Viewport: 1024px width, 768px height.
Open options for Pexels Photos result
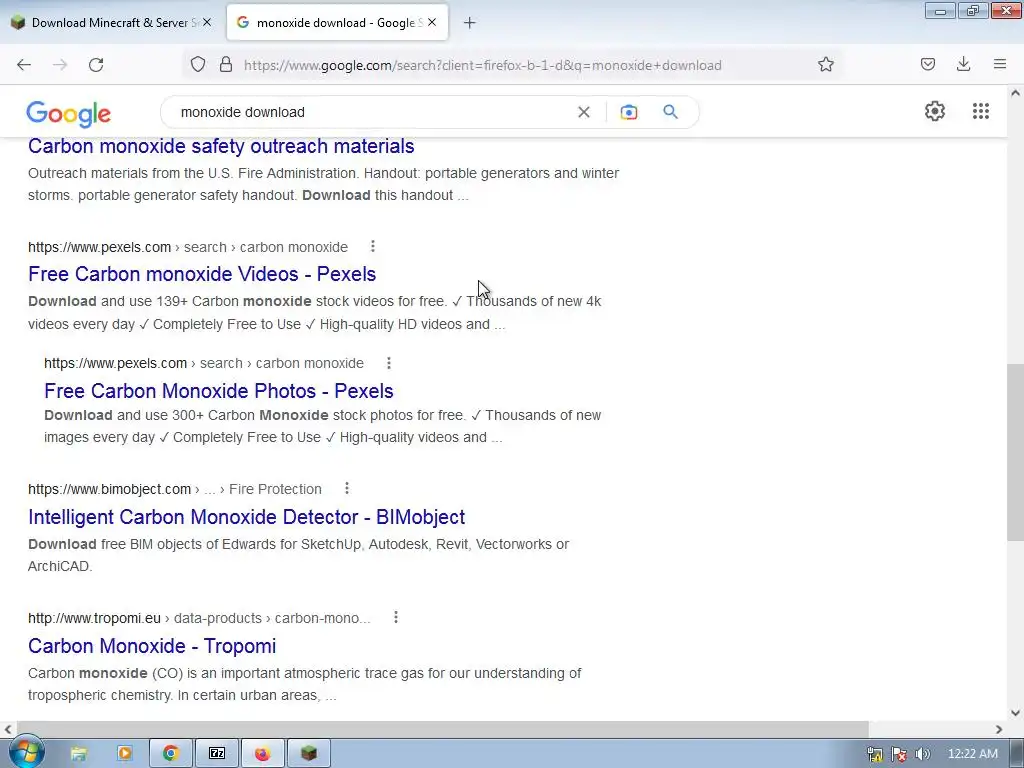389,362
